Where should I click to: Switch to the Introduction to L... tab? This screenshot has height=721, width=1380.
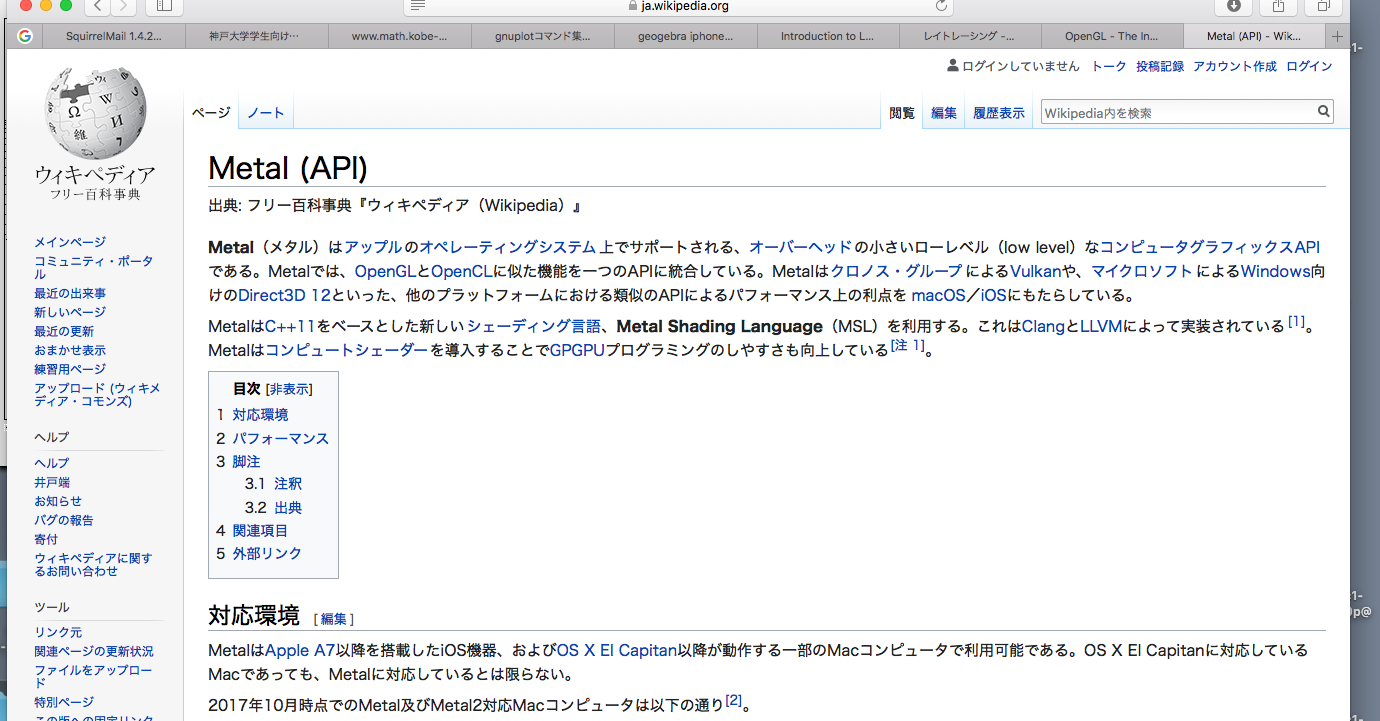pyautogui.click(x=826, y=36)
